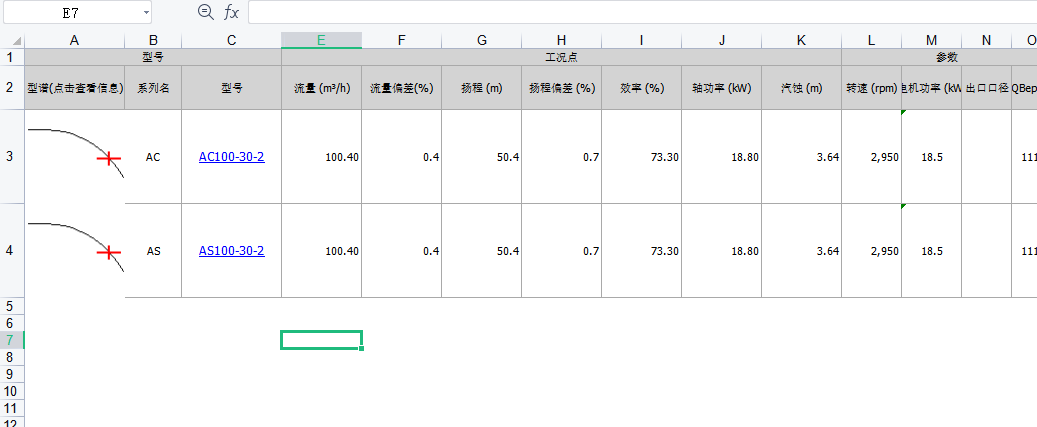Click the 轴功率 (kW) header cell

point(722,87)
